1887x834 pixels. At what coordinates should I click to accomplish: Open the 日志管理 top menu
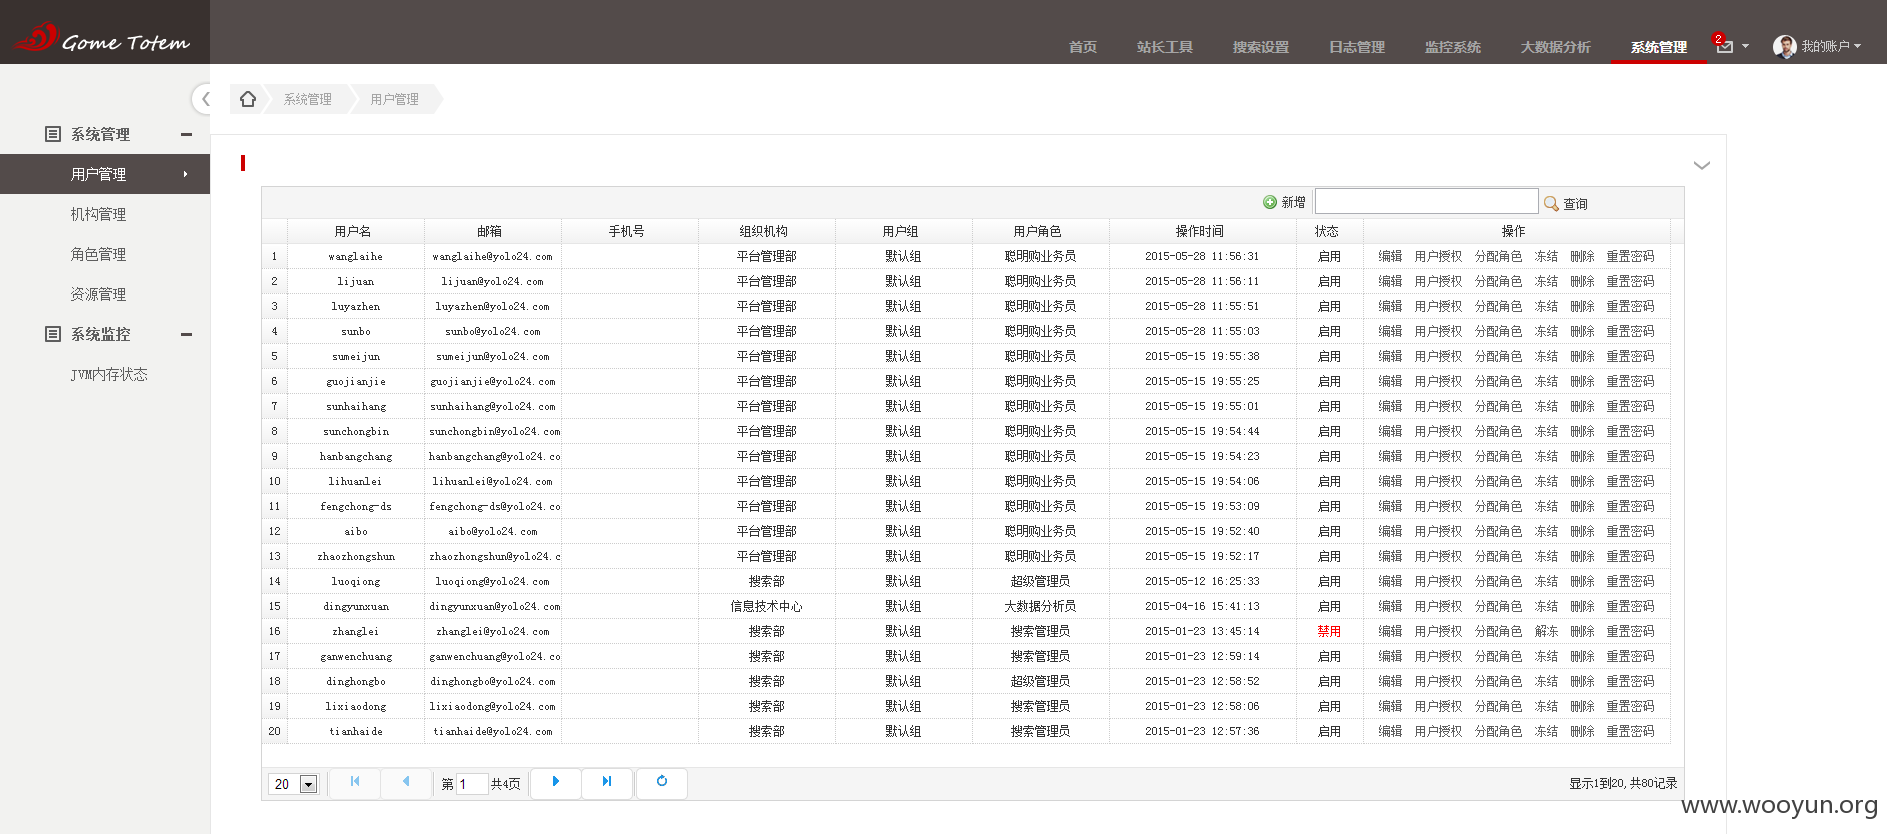(1357, 47)
